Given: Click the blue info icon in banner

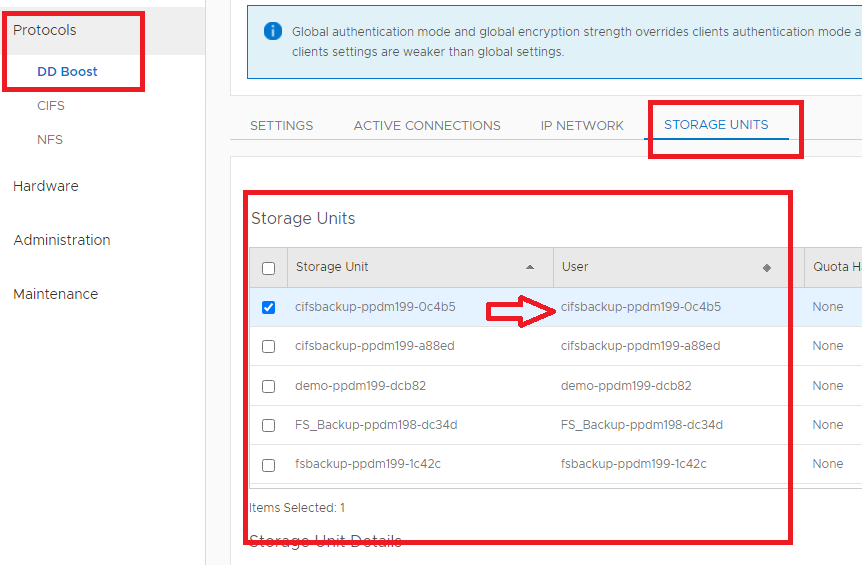Looking at the screenshot, I should click(x=273, y=31).
